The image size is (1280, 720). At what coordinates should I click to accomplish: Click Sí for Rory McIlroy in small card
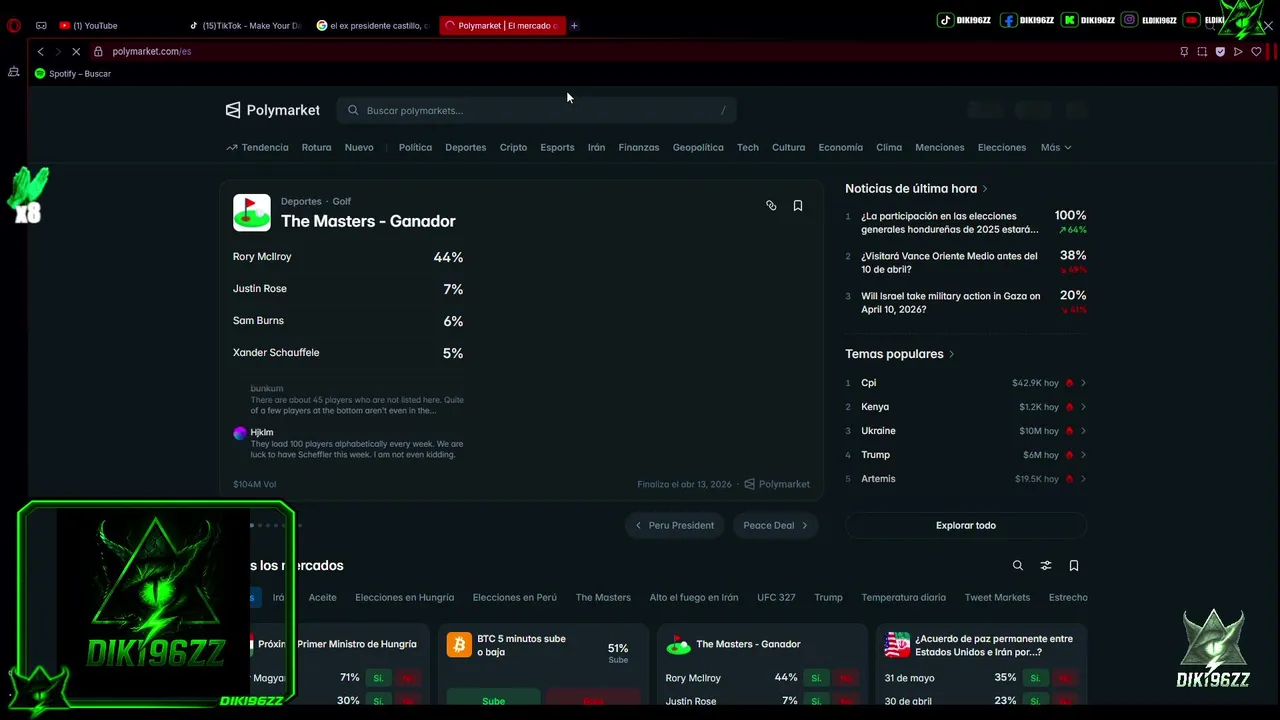pos(816,678)
